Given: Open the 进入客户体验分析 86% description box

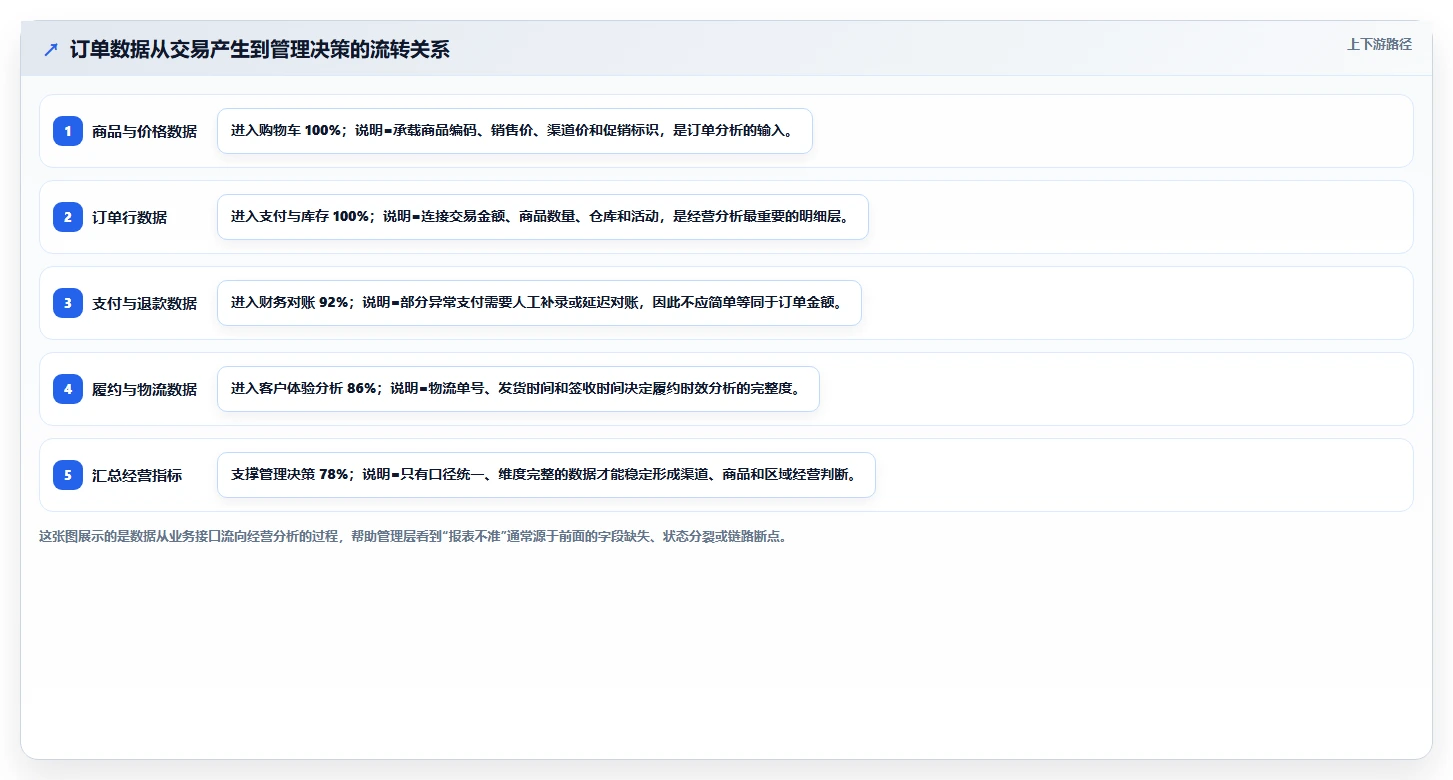Looking at the screenshot, I should pos(518,389).
